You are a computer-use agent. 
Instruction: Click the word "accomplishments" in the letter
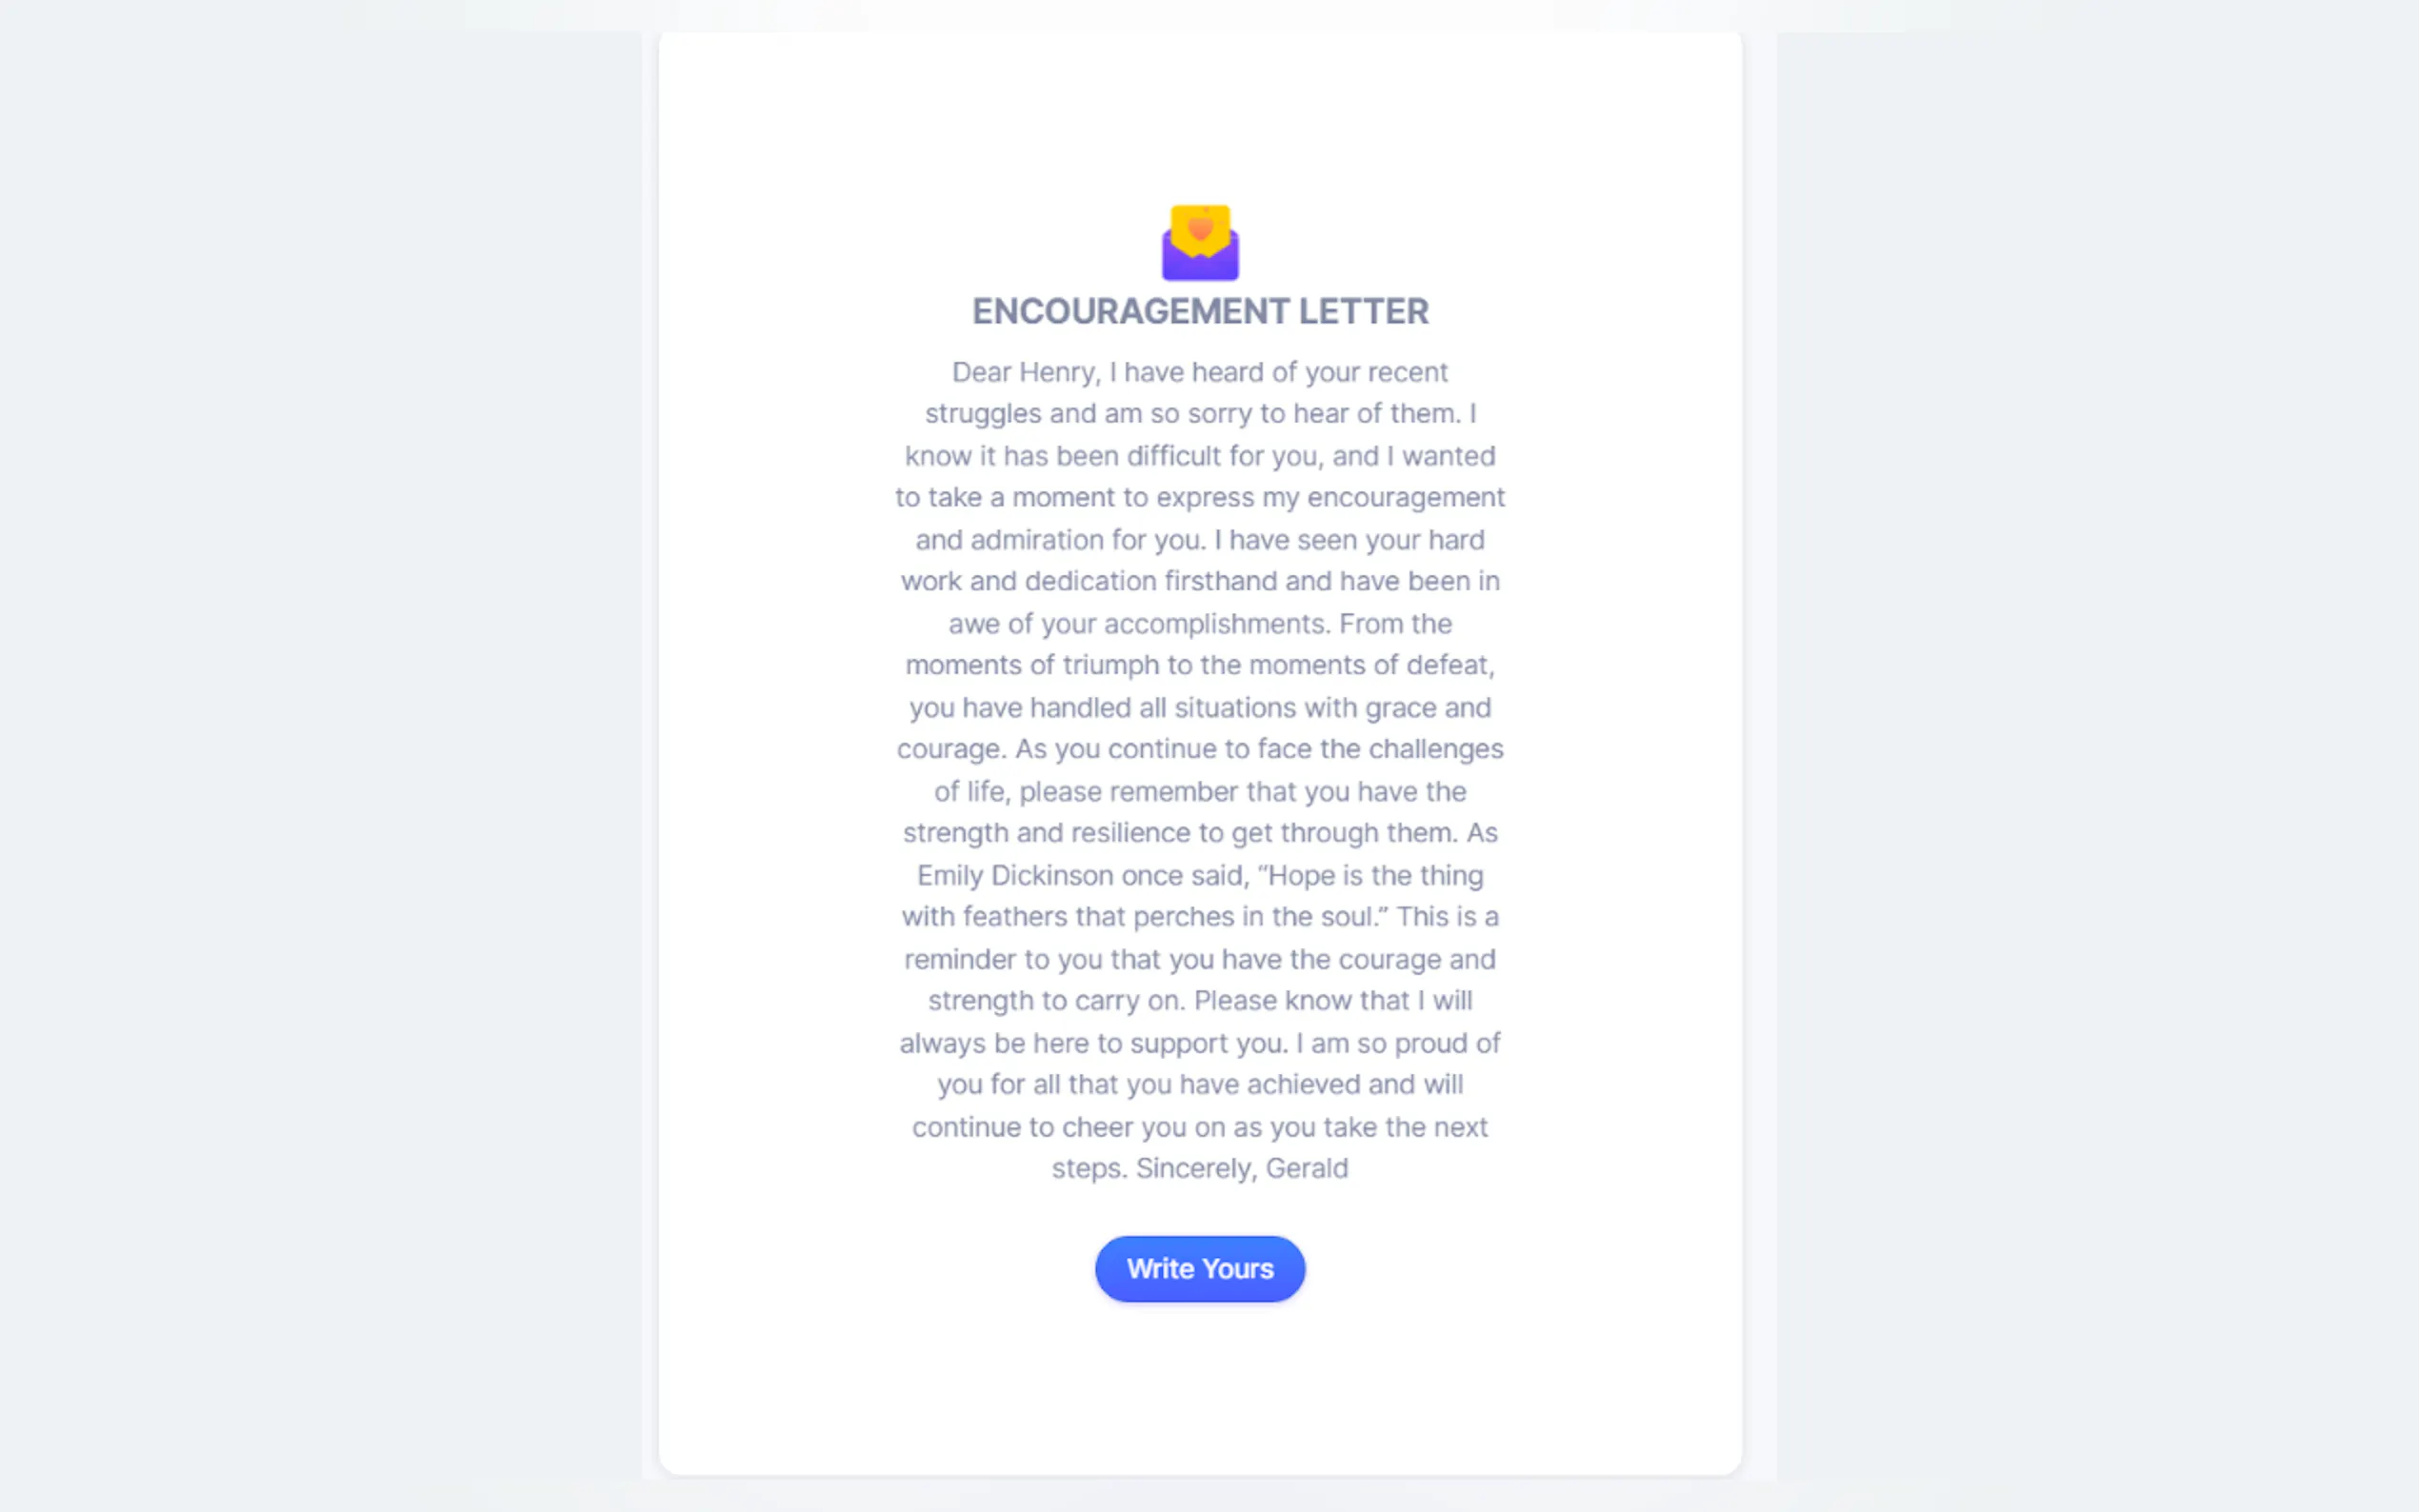pos(1216,624)
